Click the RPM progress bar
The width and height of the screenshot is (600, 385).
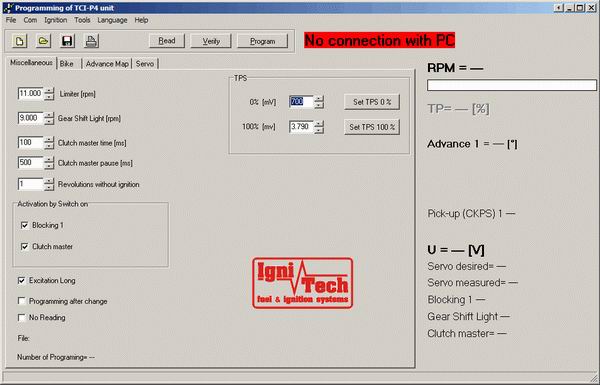coord(512,85)
